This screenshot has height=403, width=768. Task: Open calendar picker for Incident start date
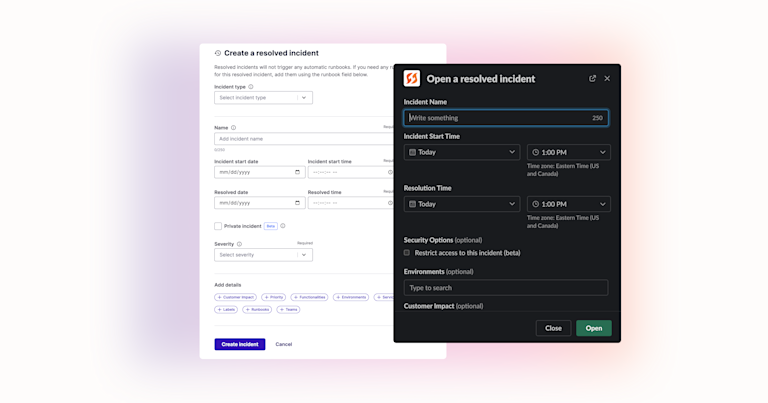coord(297,172)
